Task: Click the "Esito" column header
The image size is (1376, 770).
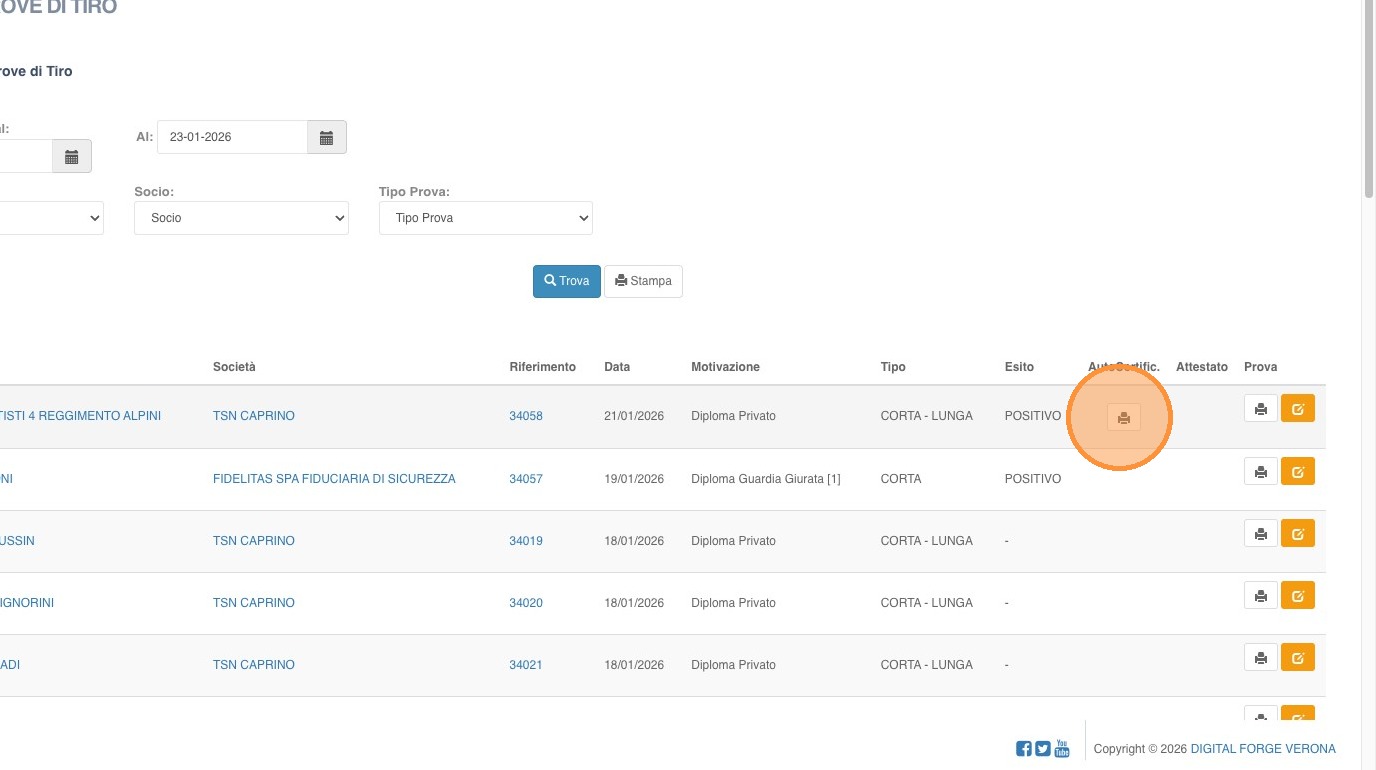Action: coord(1019,367)
